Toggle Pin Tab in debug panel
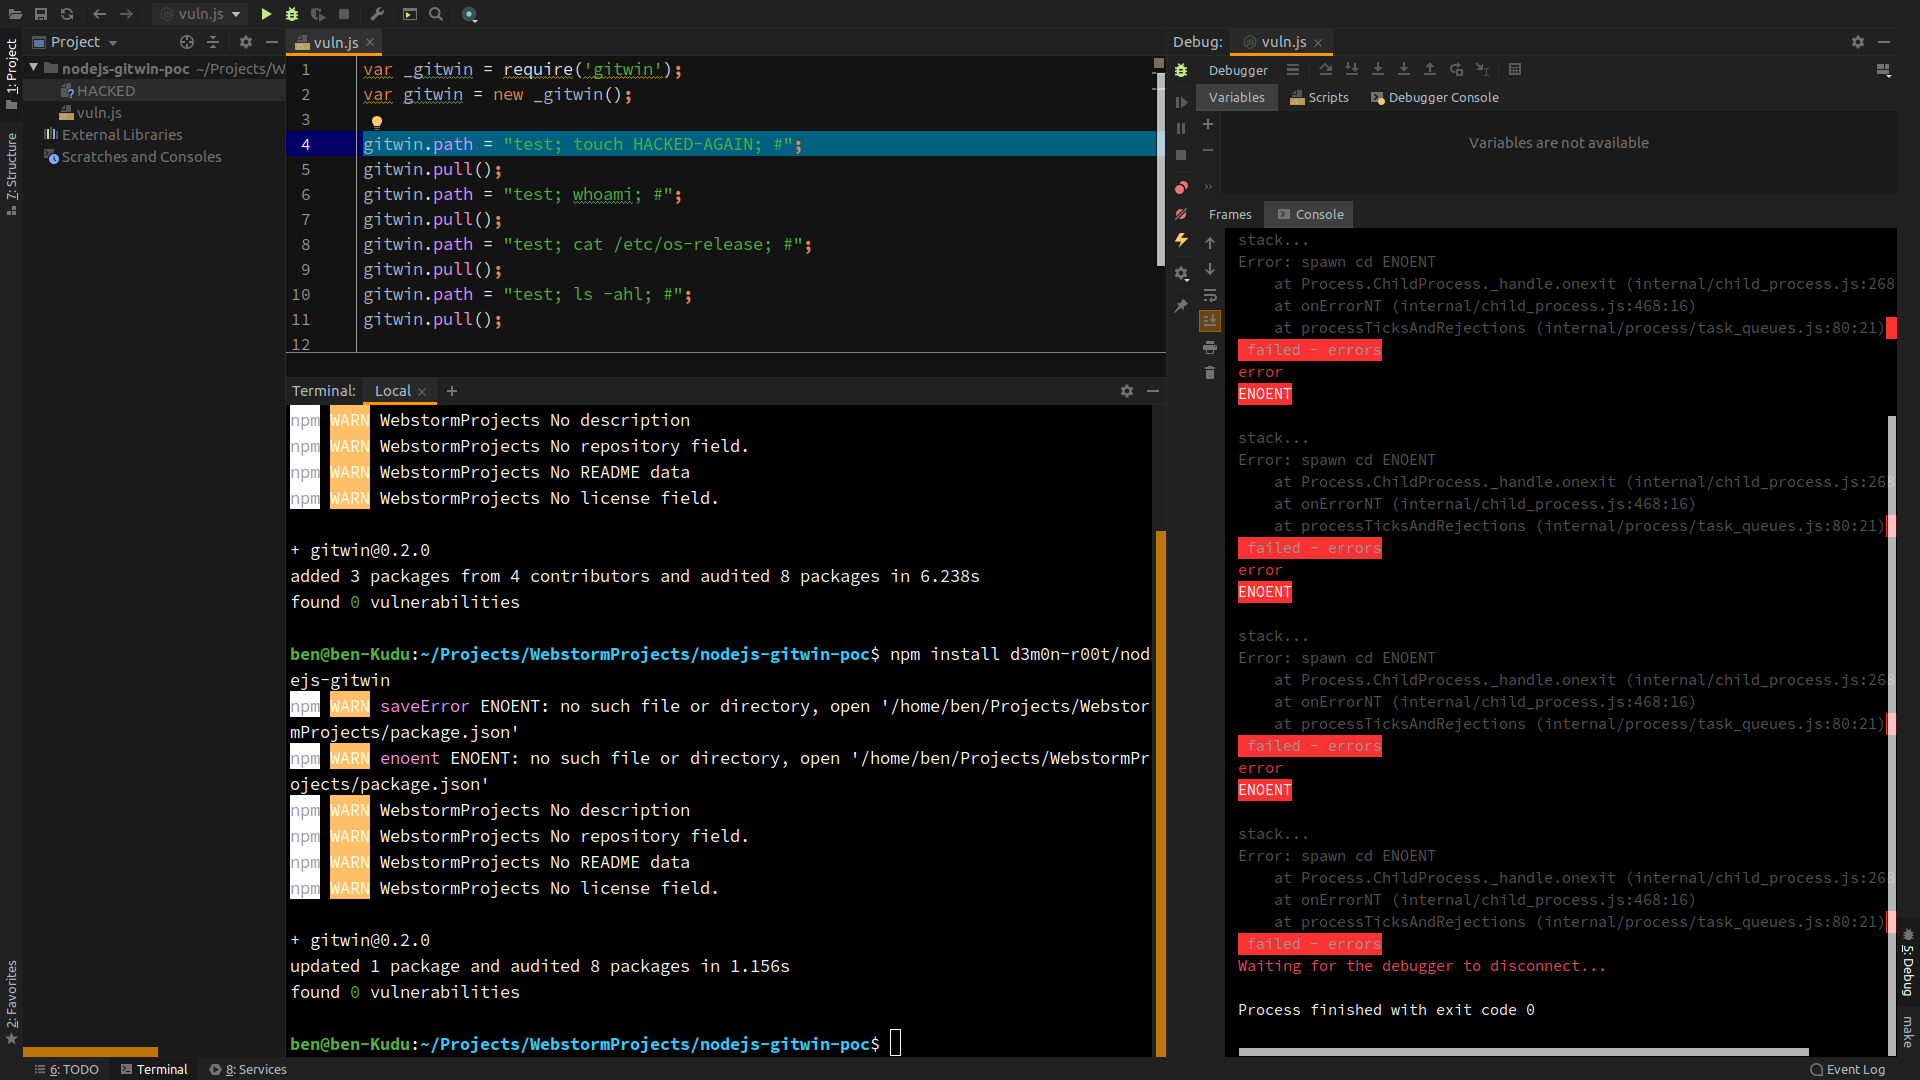The height and width of the screenshot is (1080, 1920). pyautogui.click(x=1181, y=306)
